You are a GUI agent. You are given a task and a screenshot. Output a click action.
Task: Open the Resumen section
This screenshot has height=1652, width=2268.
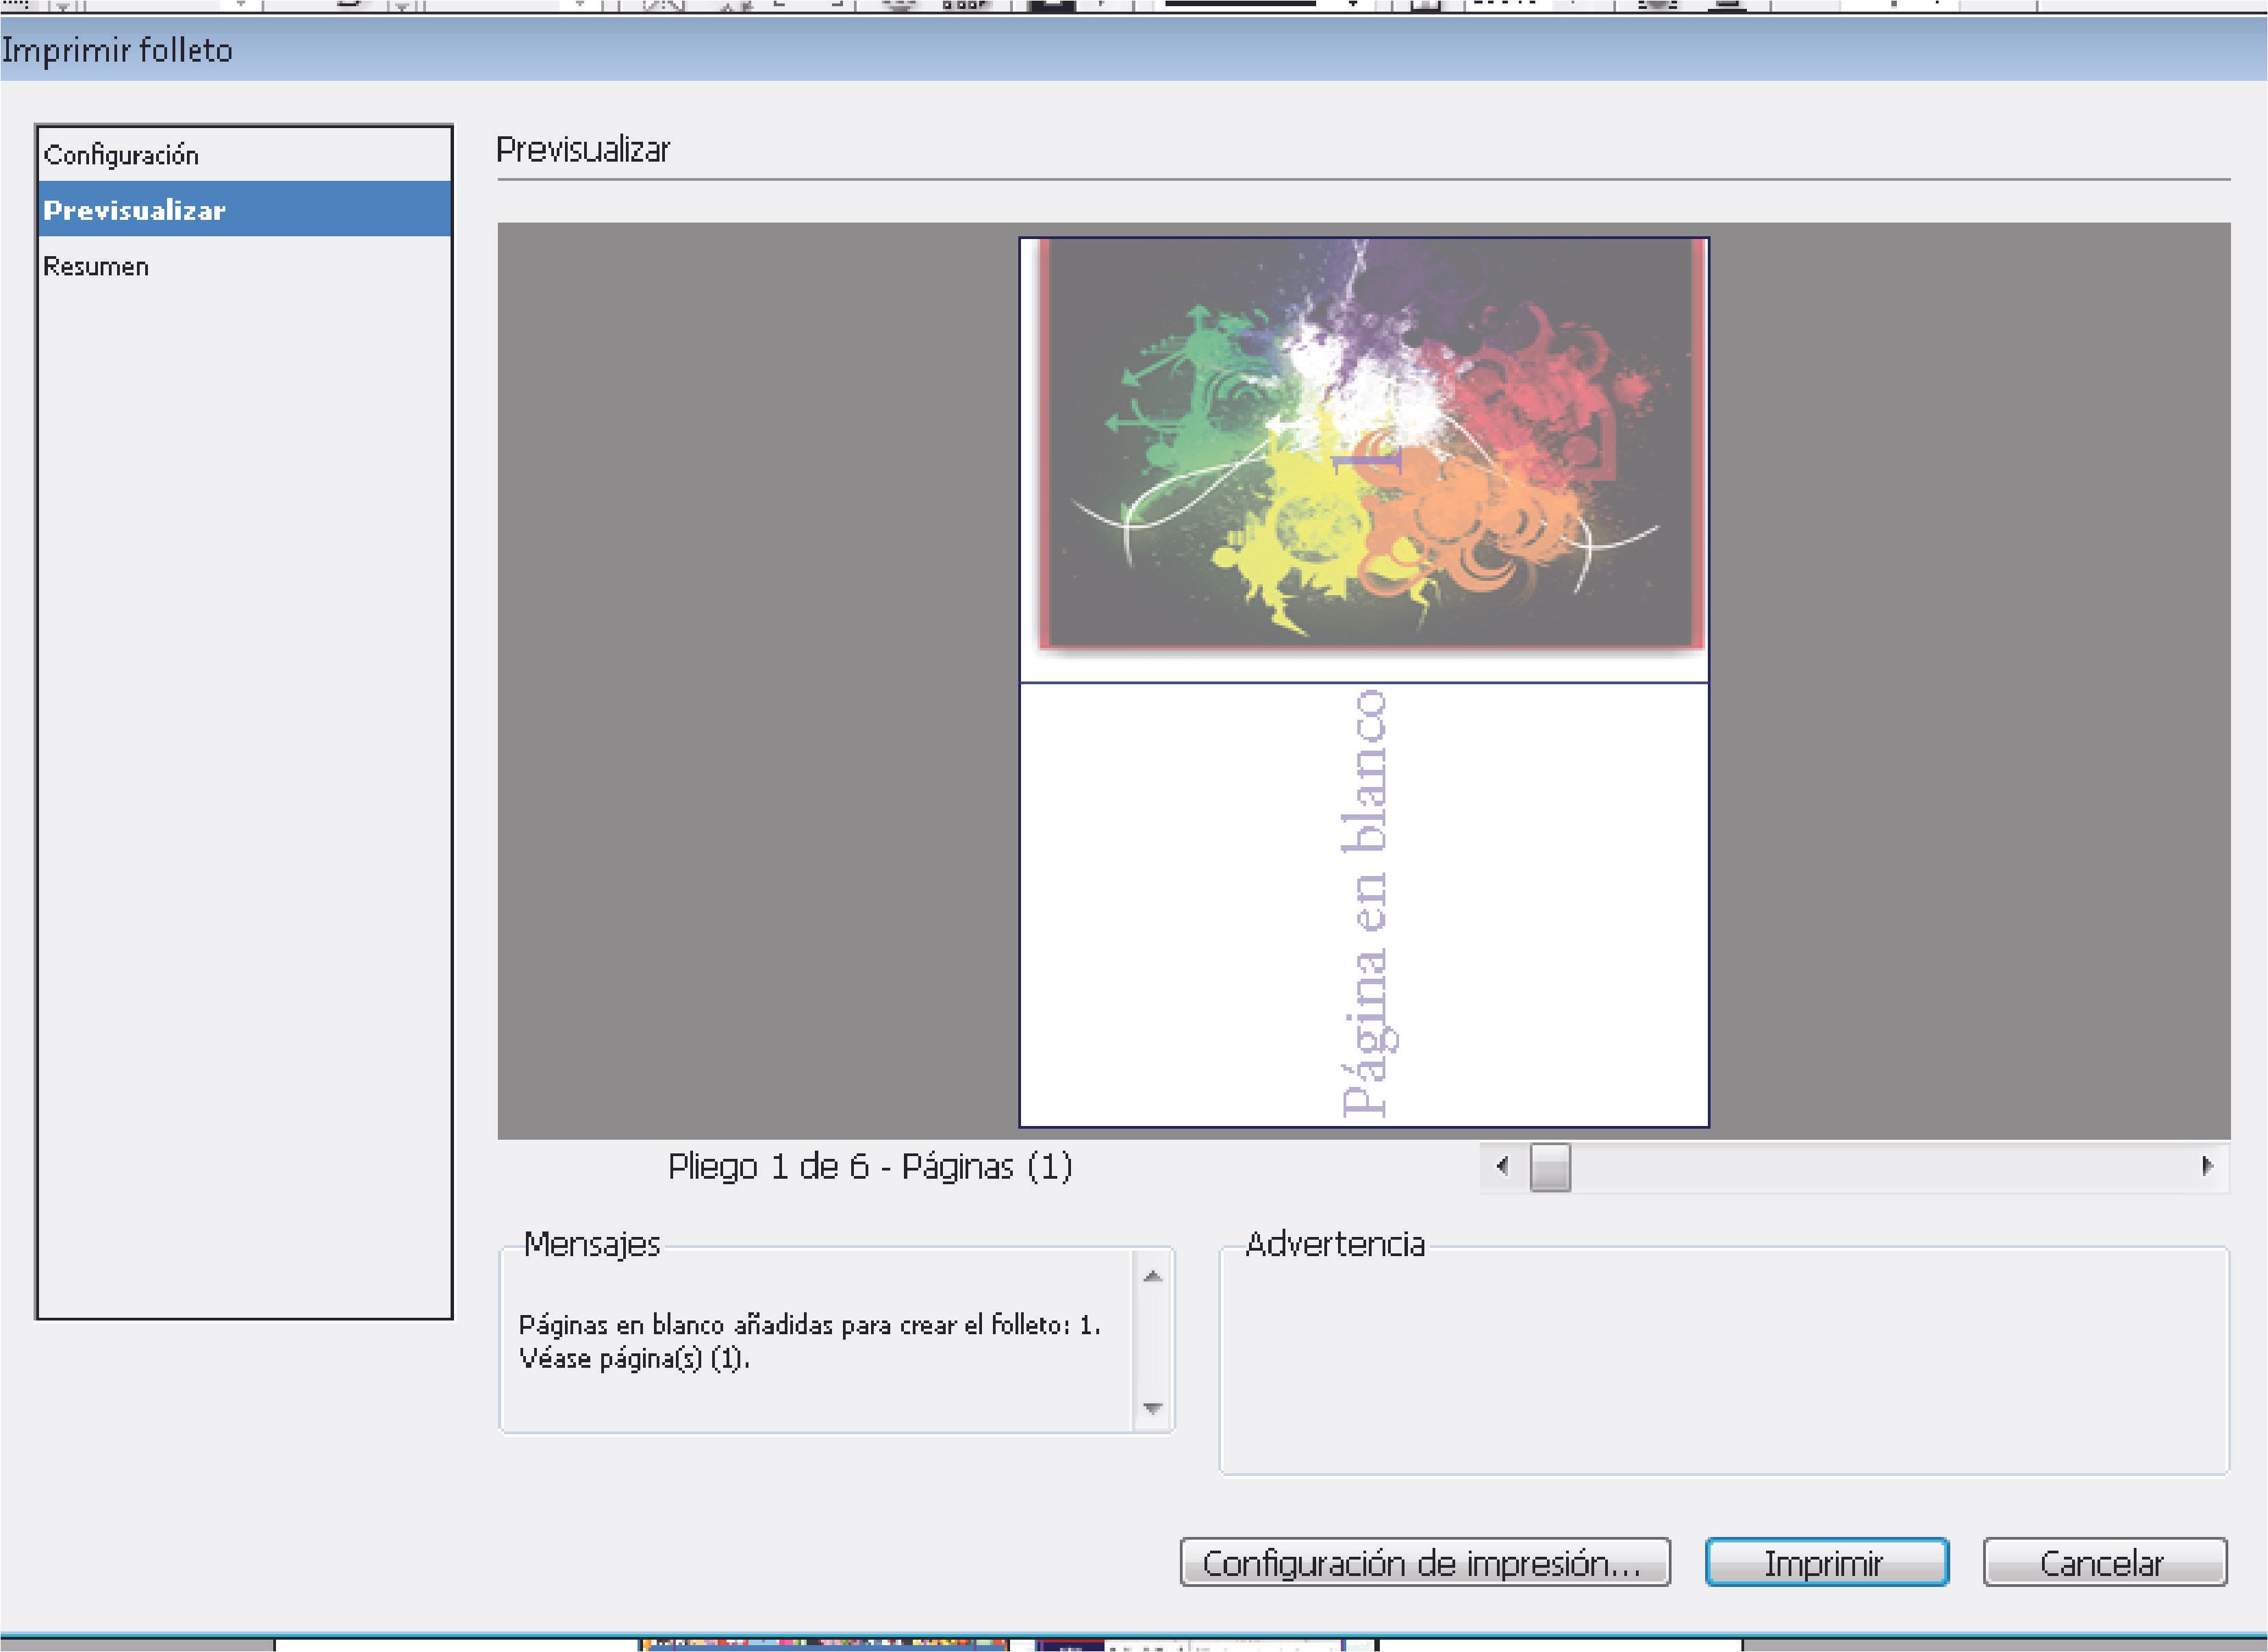[244, 266]
